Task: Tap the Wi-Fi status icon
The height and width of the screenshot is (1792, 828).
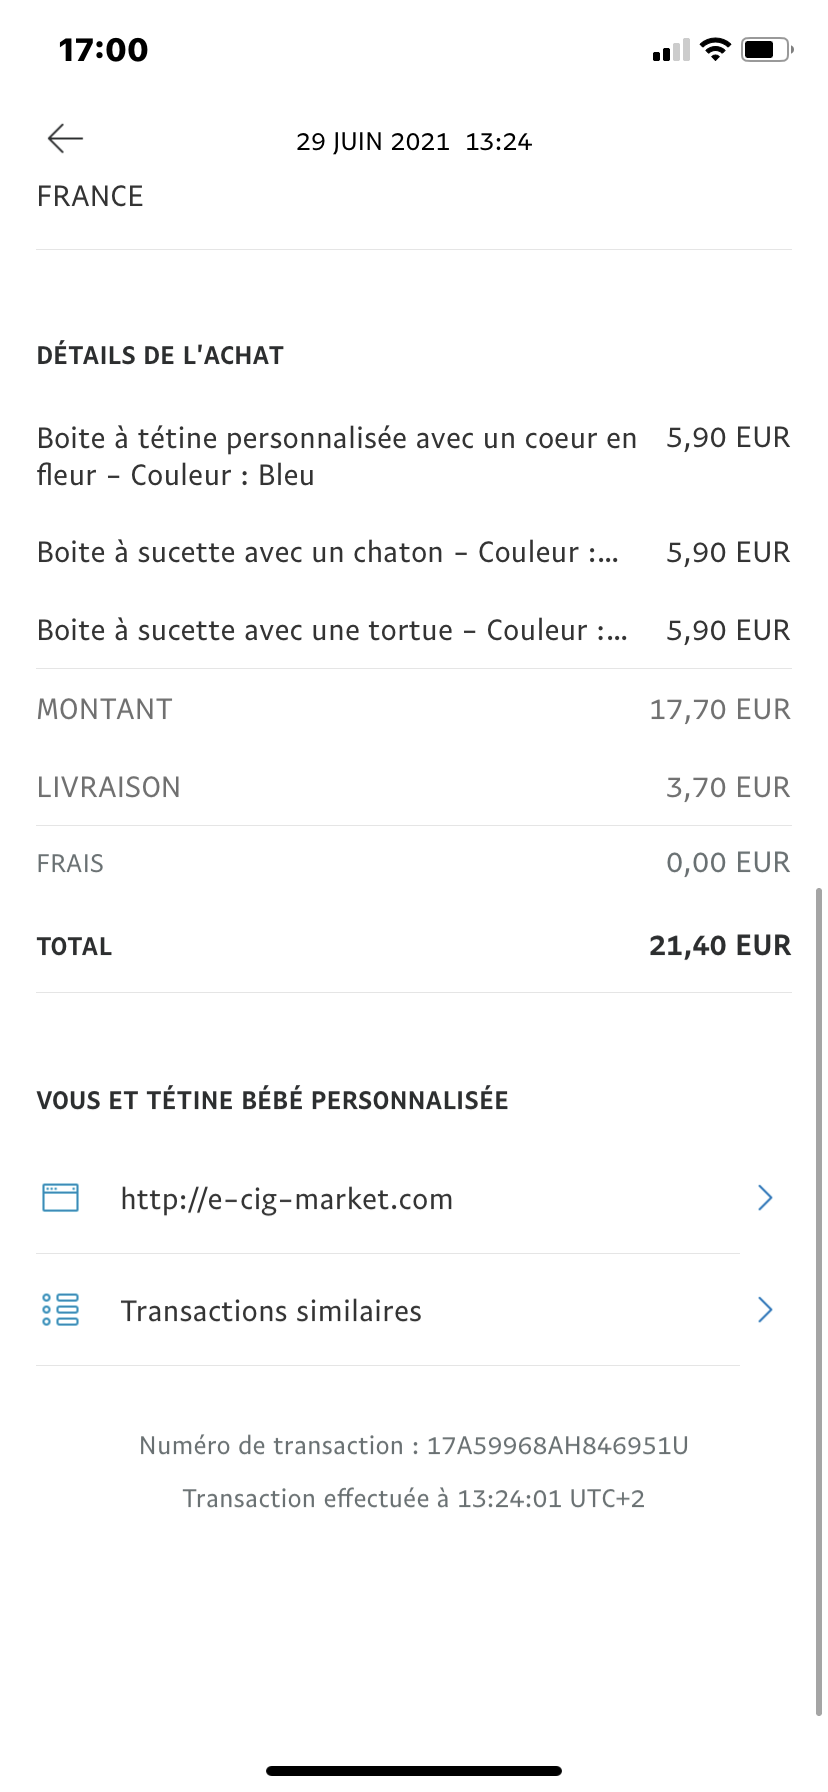Action: tap(715, 49)
